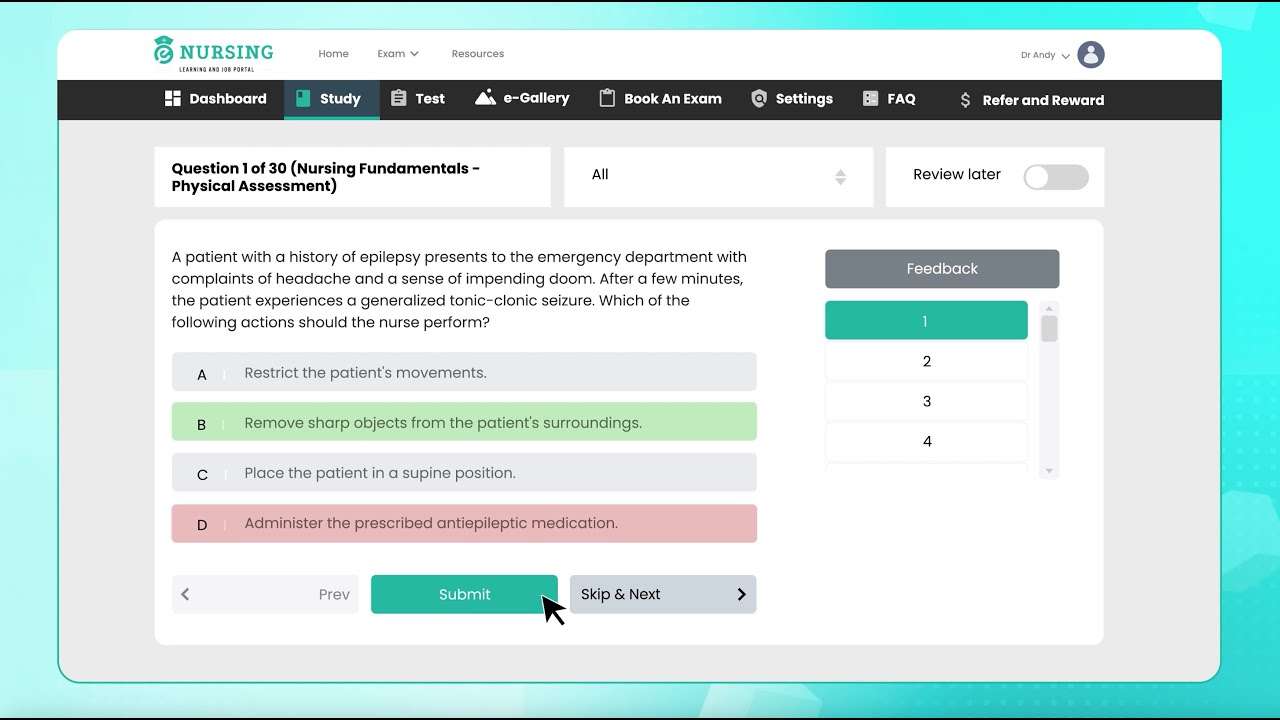Click the FAQ list icon
This screenshot has height=720, width=1280.
[x=870, y=98]
